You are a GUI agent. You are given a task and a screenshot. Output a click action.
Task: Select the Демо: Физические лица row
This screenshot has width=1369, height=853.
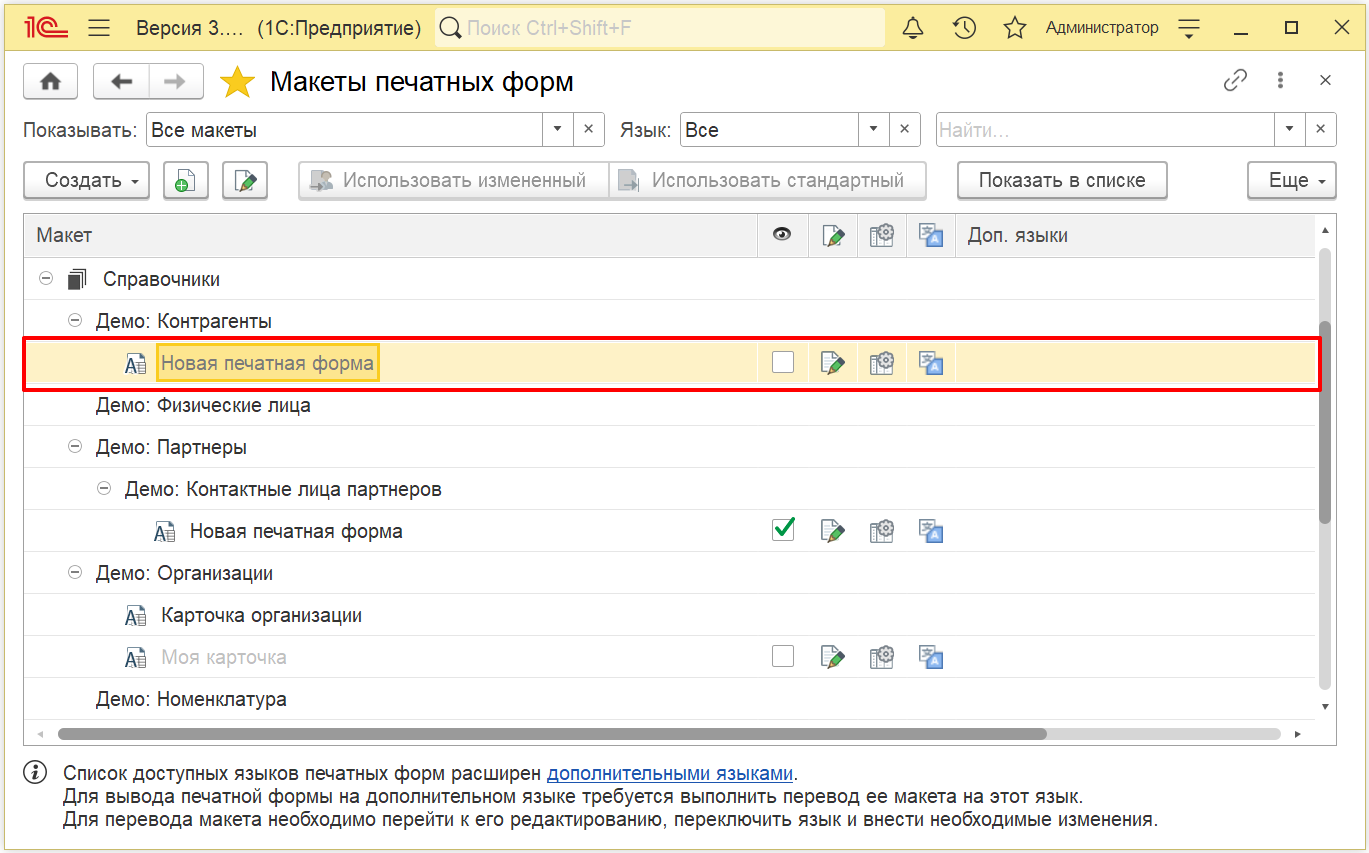(x=670, y=405)
